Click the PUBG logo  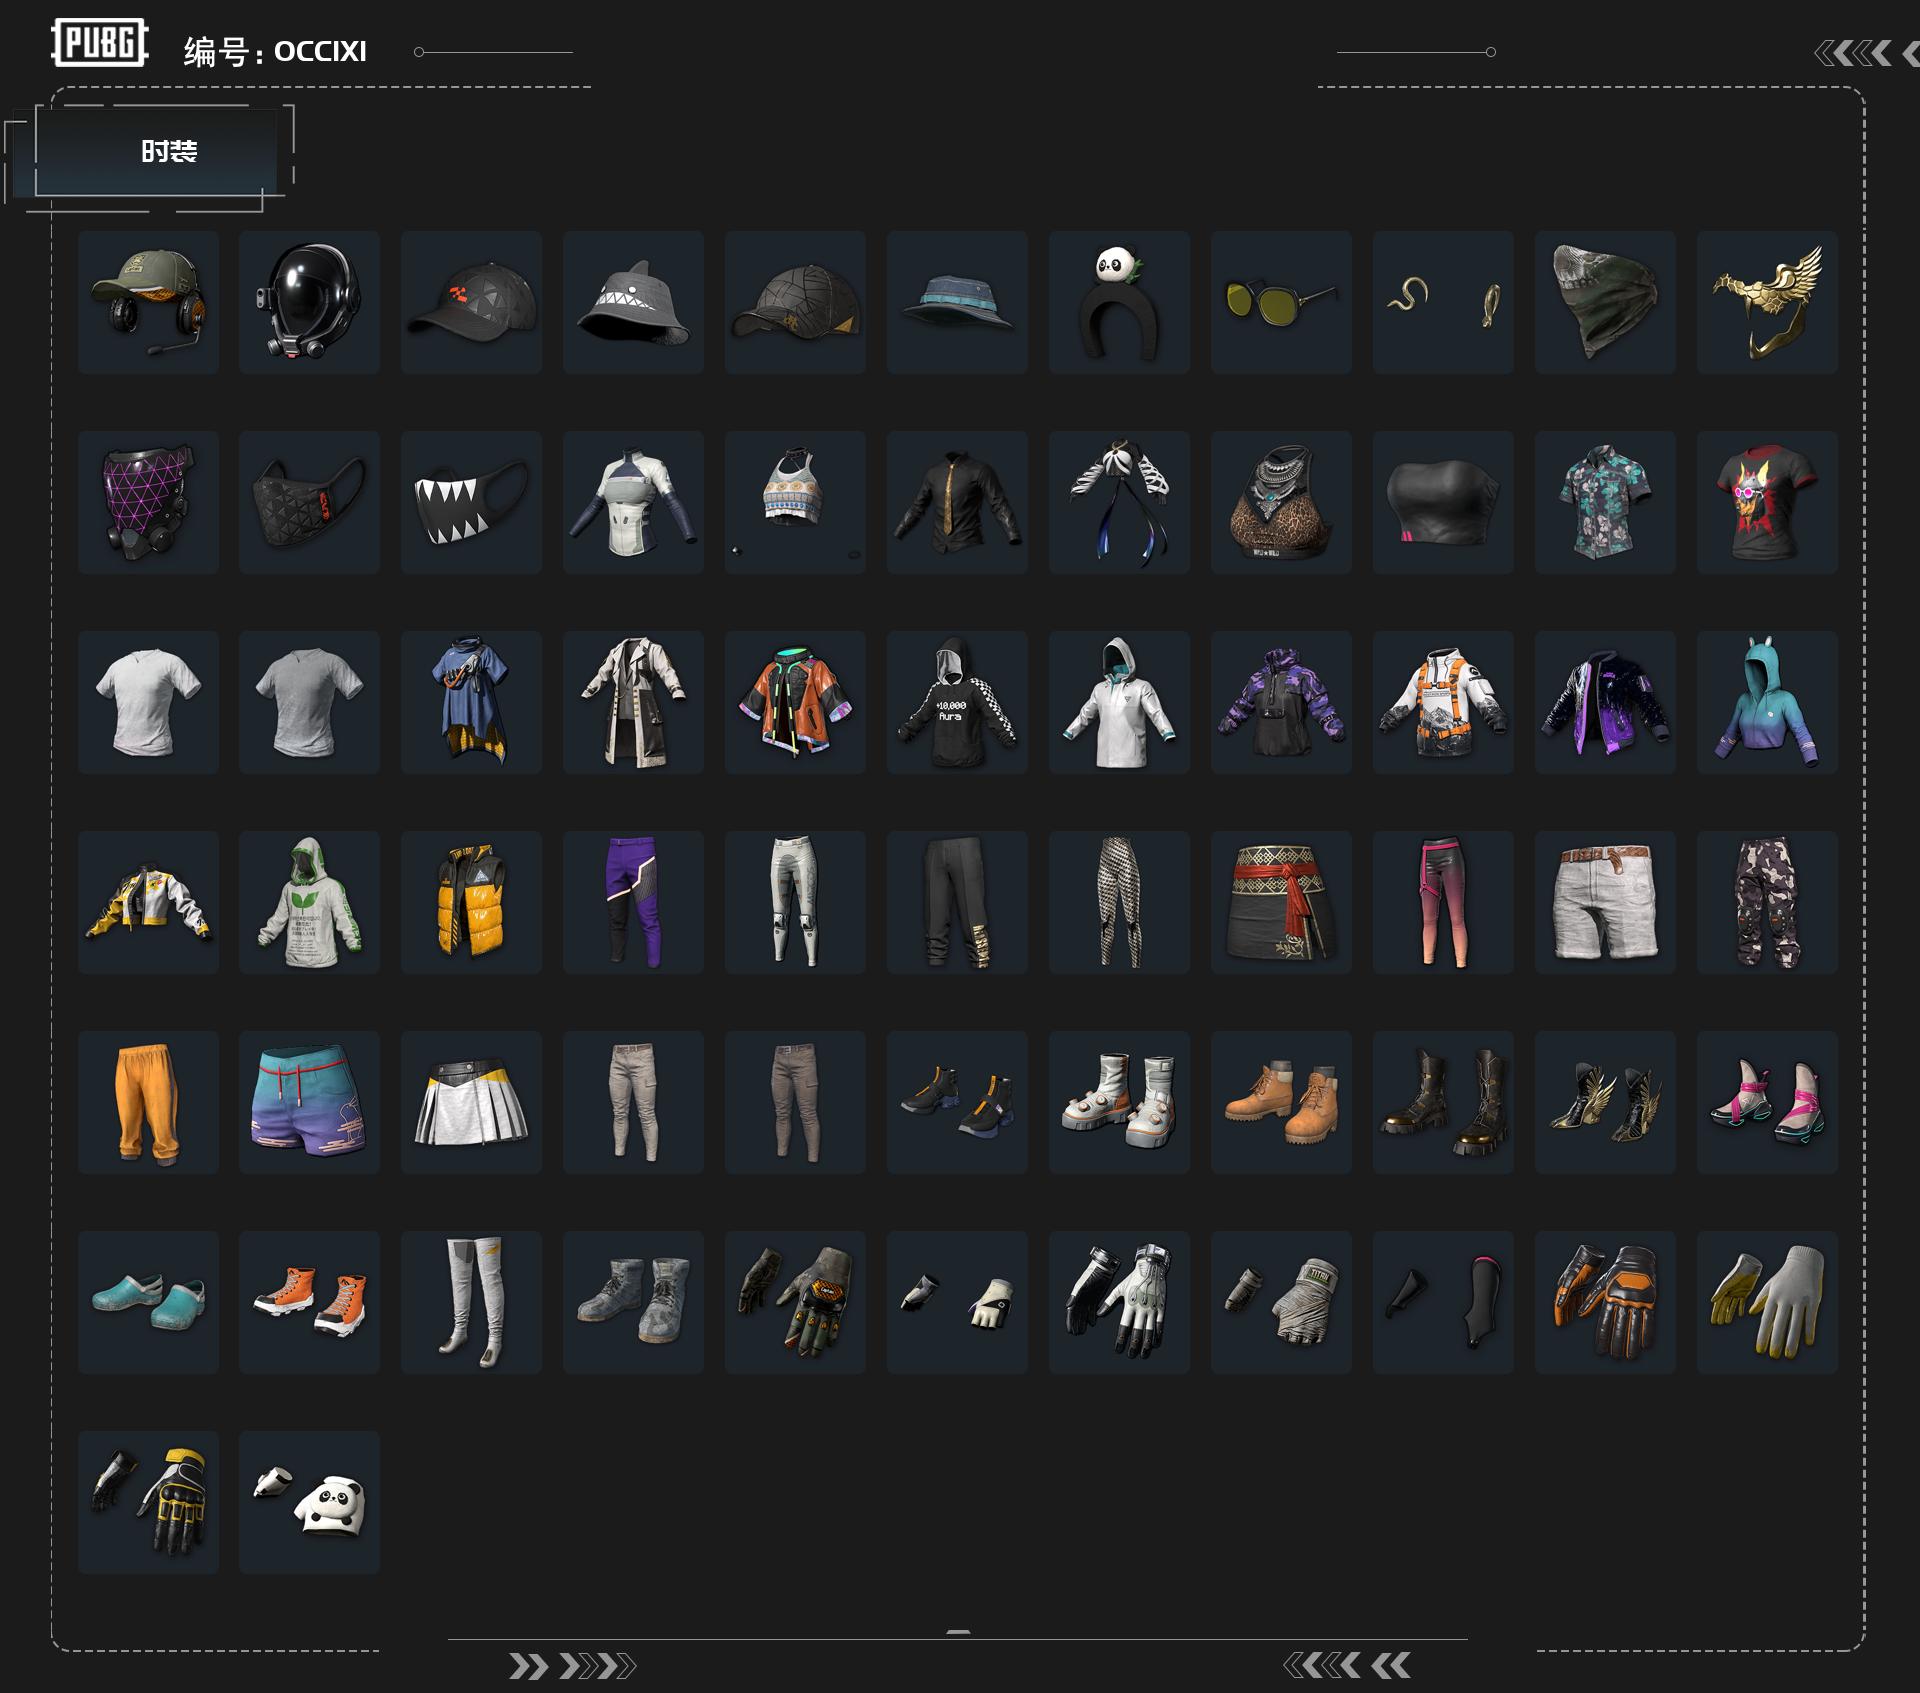point(100,43)
